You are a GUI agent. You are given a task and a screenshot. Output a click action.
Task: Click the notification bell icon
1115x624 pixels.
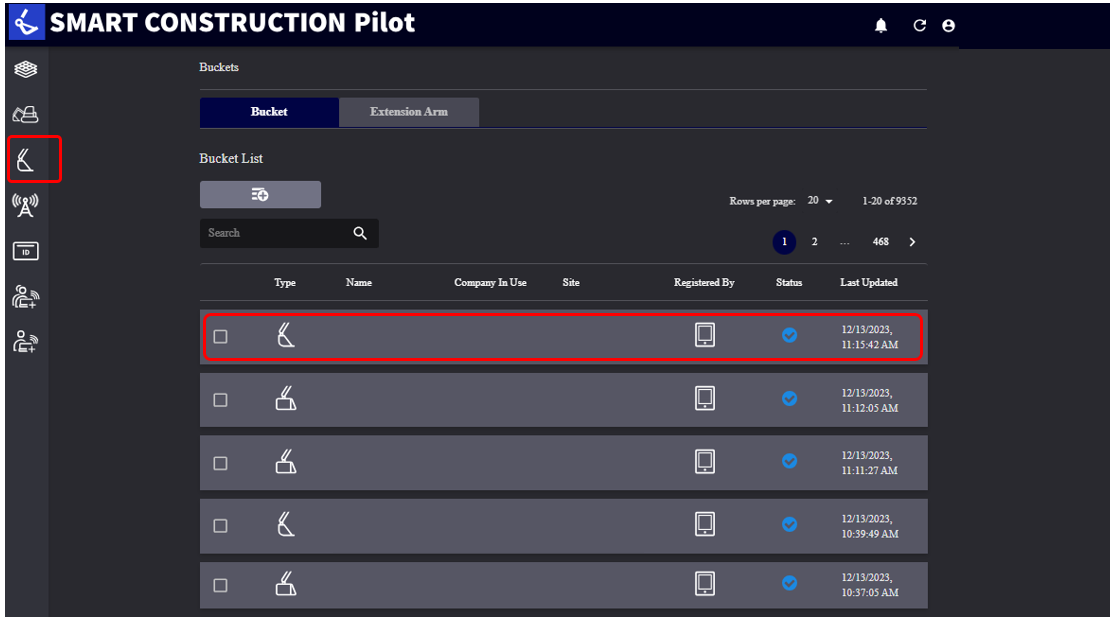click(881, 26)
